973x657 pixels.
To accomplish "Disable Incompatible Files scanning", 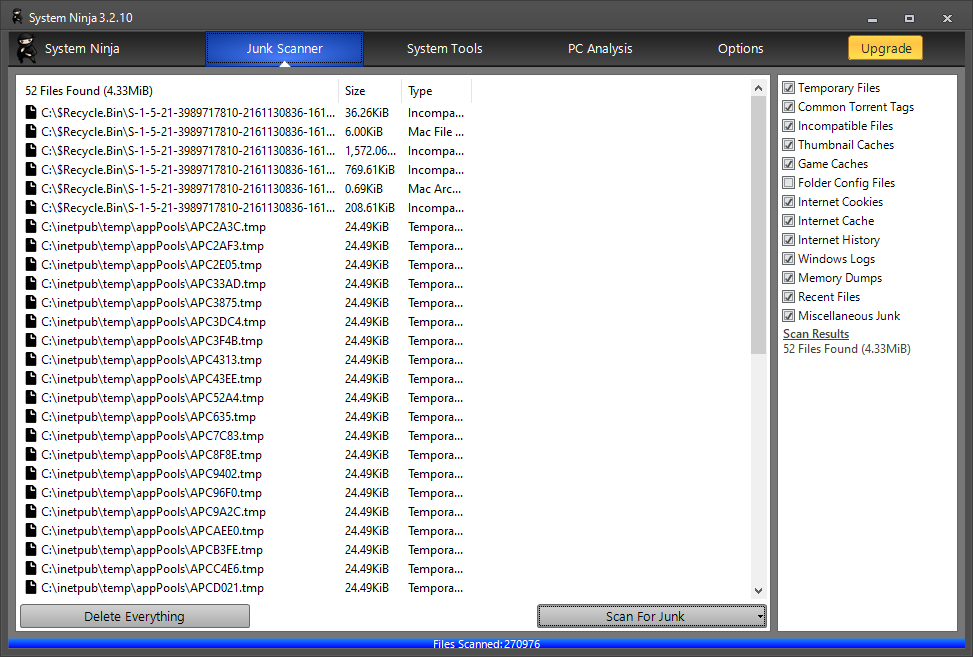I will pos(788,126).
